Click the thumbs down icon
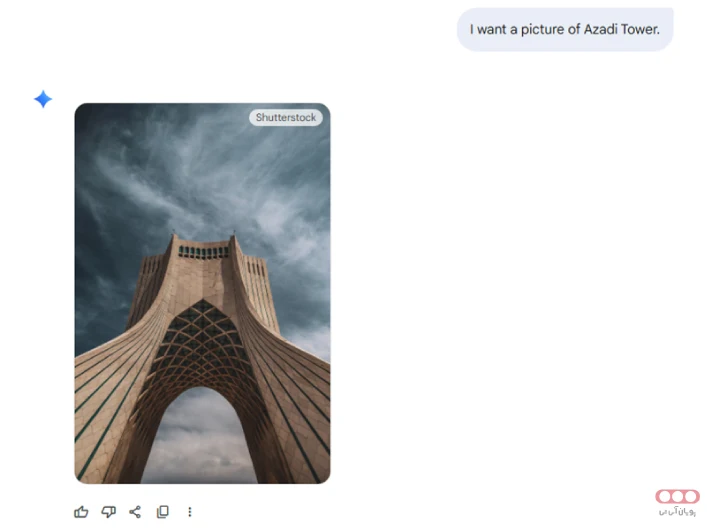707x531 pixels. coord(108,512)
